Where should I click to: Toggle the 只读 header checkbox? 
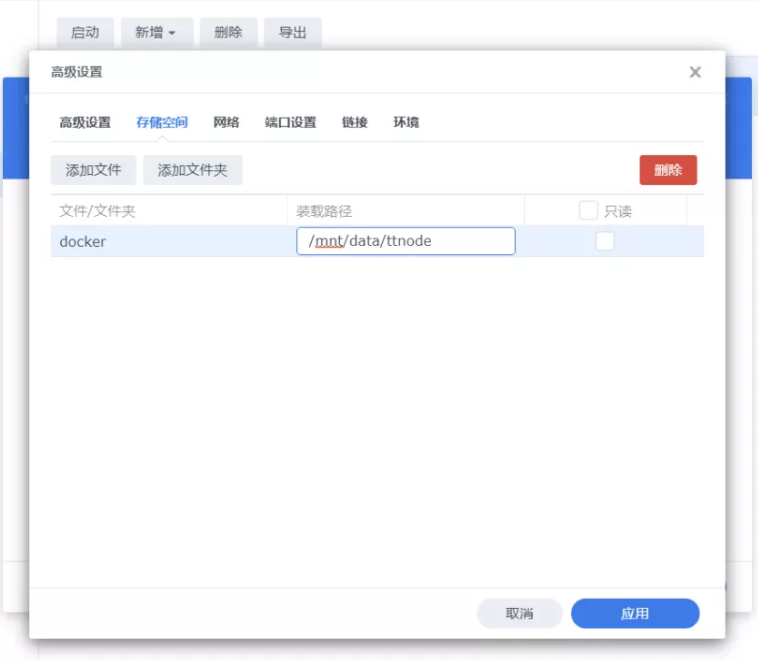click(x=588, y=211)
